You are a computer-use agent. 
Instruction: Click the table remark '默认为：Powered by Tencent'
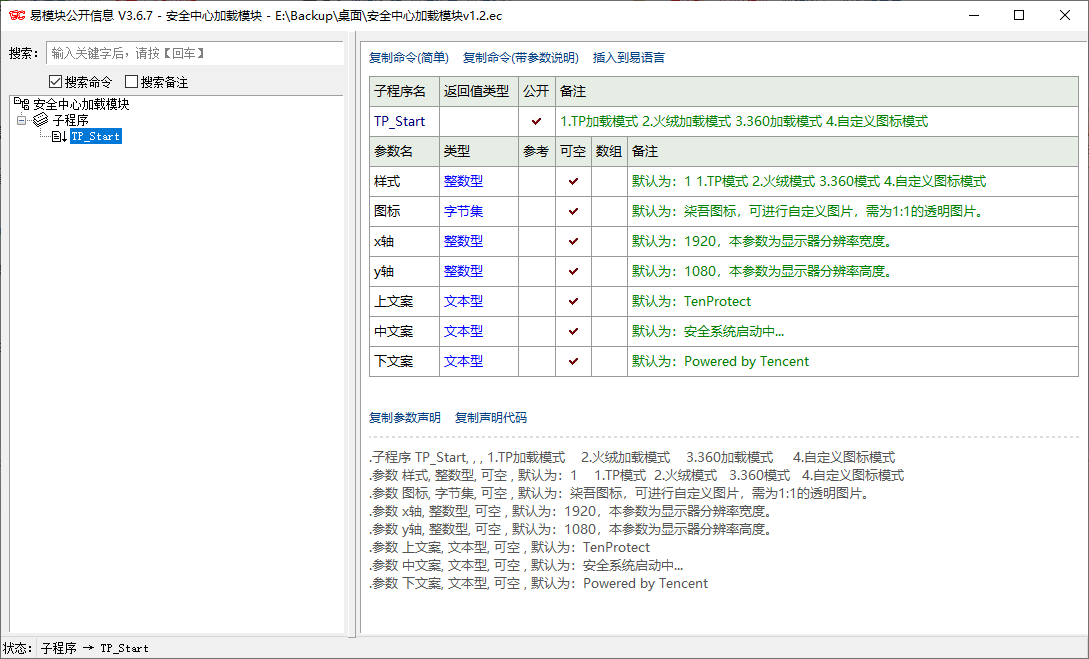pos(720,361)
